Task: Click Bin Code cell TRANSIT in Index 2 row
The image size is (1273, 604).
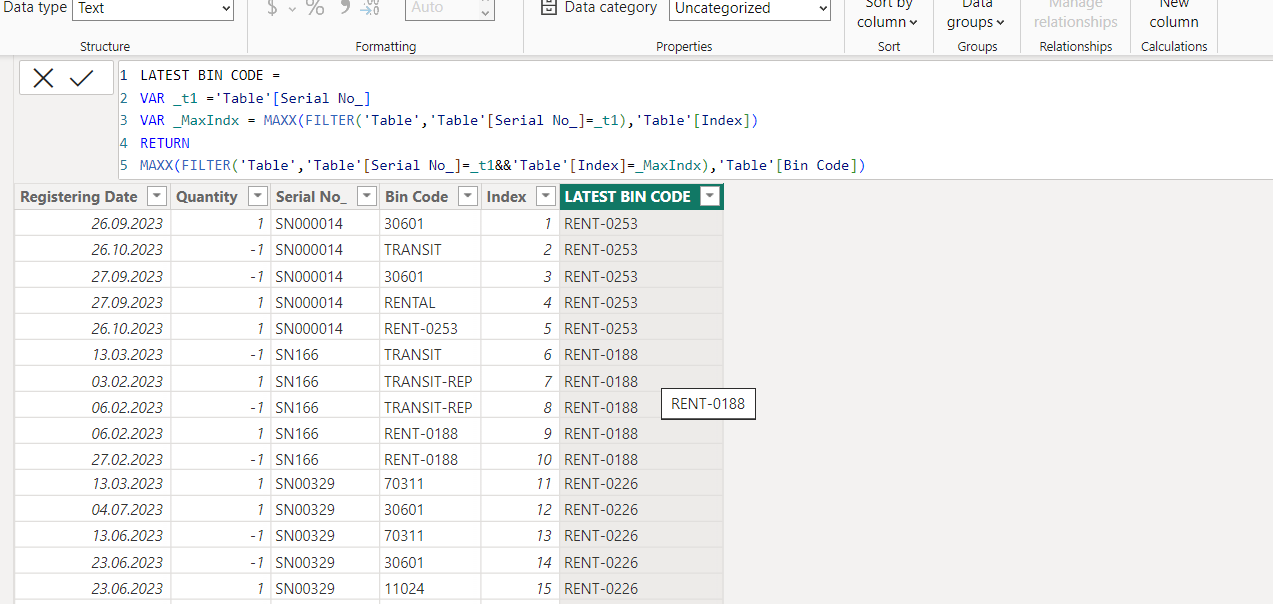Action: click(430, 250)
